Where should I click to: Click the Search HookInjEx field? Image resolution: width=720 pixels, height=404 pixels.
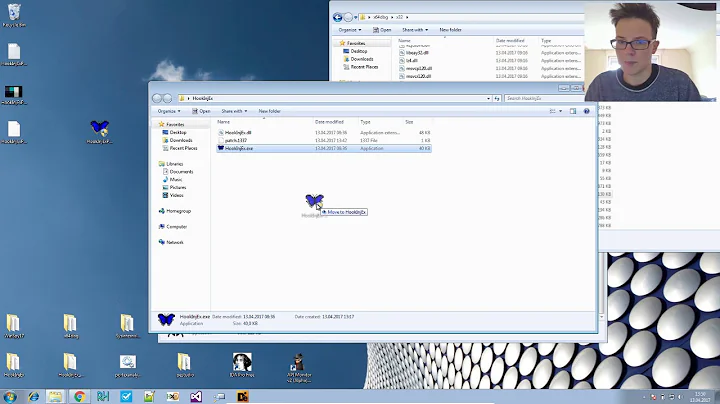click(544, 98)
